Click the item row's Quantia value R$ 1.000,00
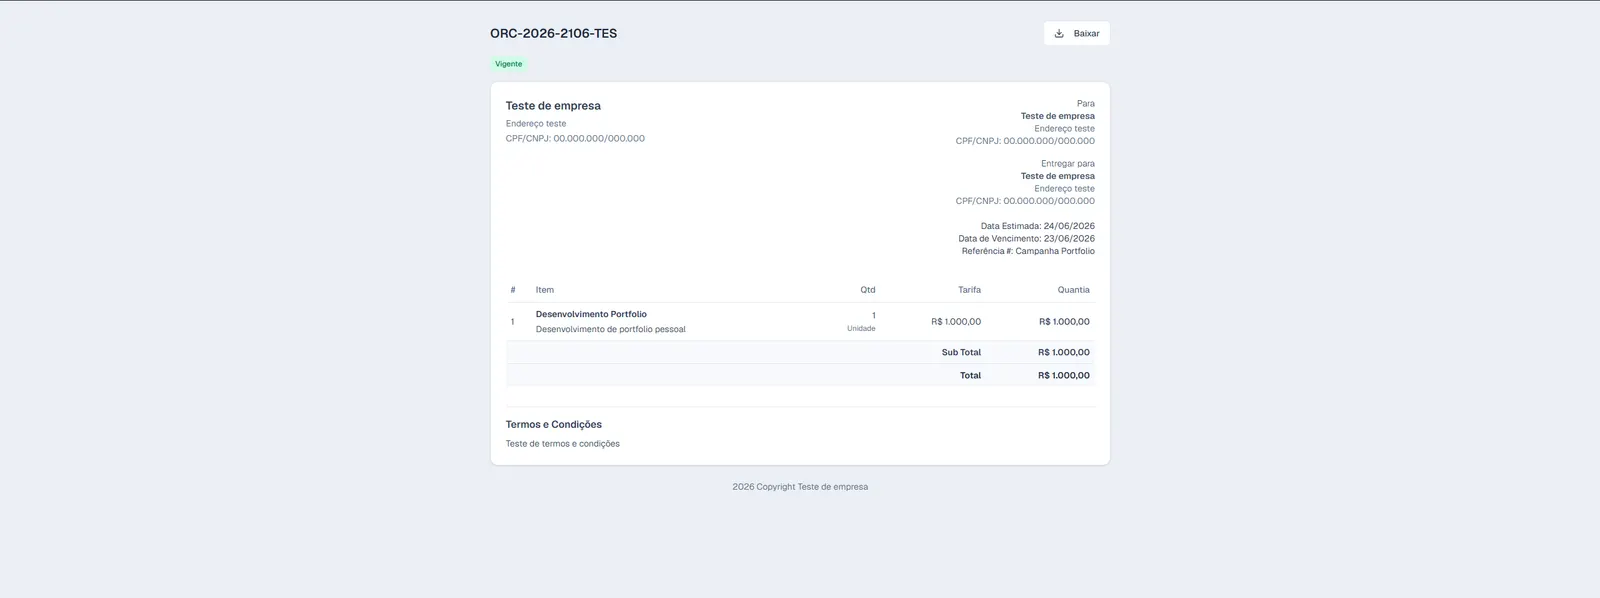The width and height of the screenshot is (1600, 598). pyautogui.click(x=1064, y=322)
